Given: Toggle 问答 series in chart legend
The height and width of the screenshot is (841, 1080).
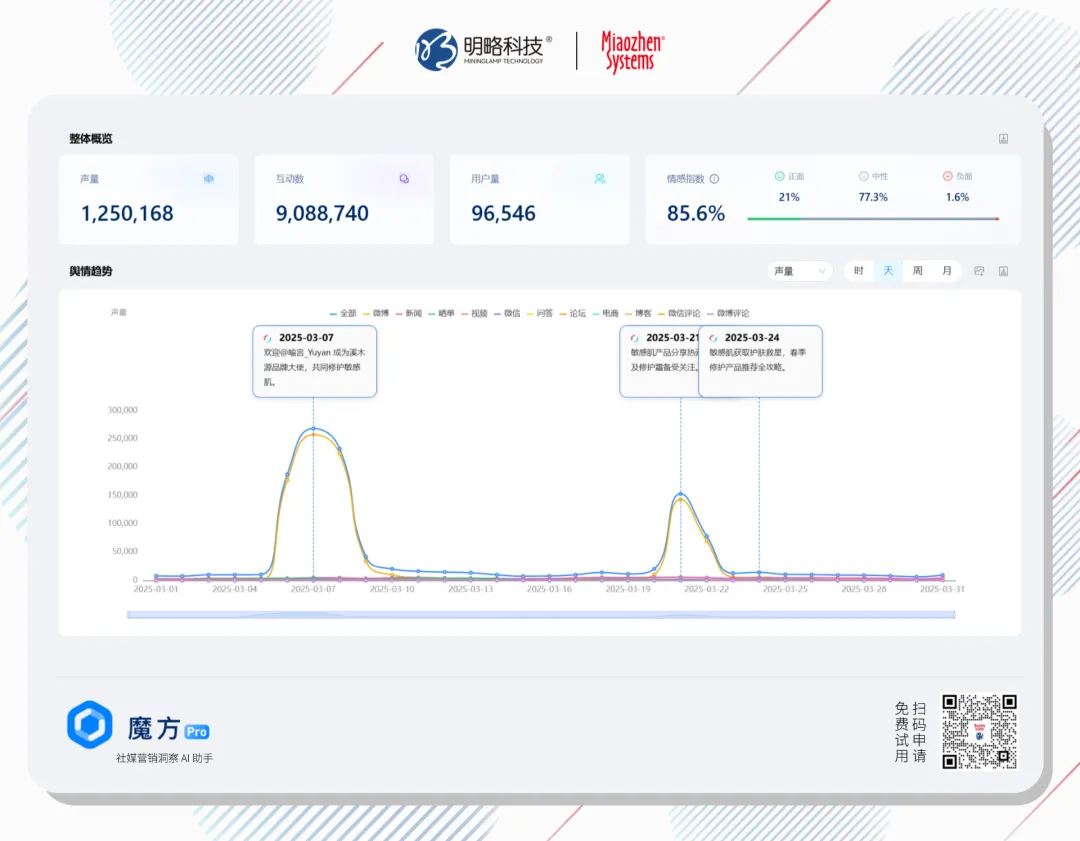Looking at the screenshot, I should pyautogui.click(x=540, y=313).
